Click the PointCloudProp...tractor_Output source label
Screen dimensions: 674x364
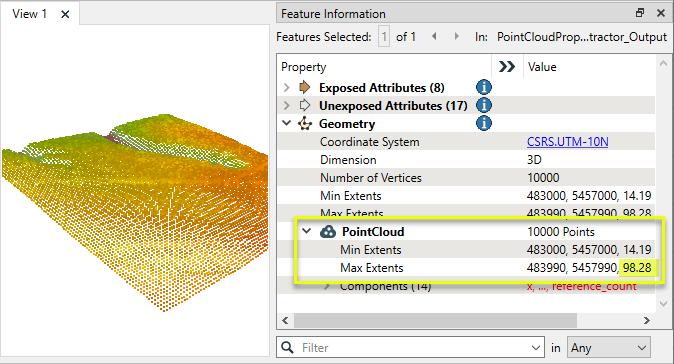click(582, 37)
